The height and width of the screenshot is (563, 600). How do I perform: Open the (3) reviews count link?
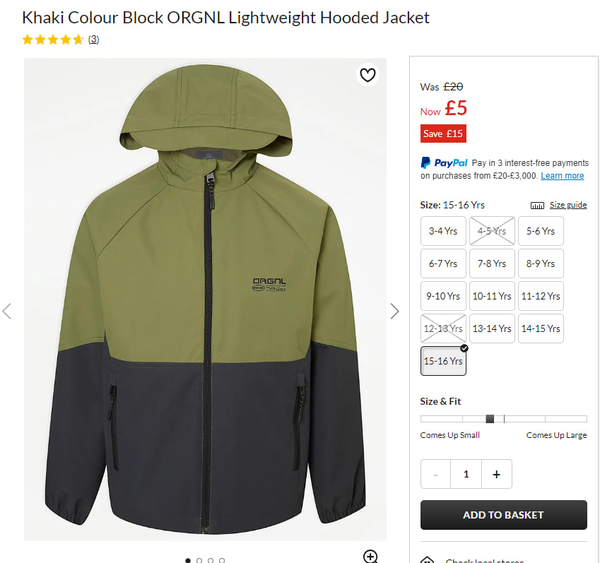(x=93, y=39)
